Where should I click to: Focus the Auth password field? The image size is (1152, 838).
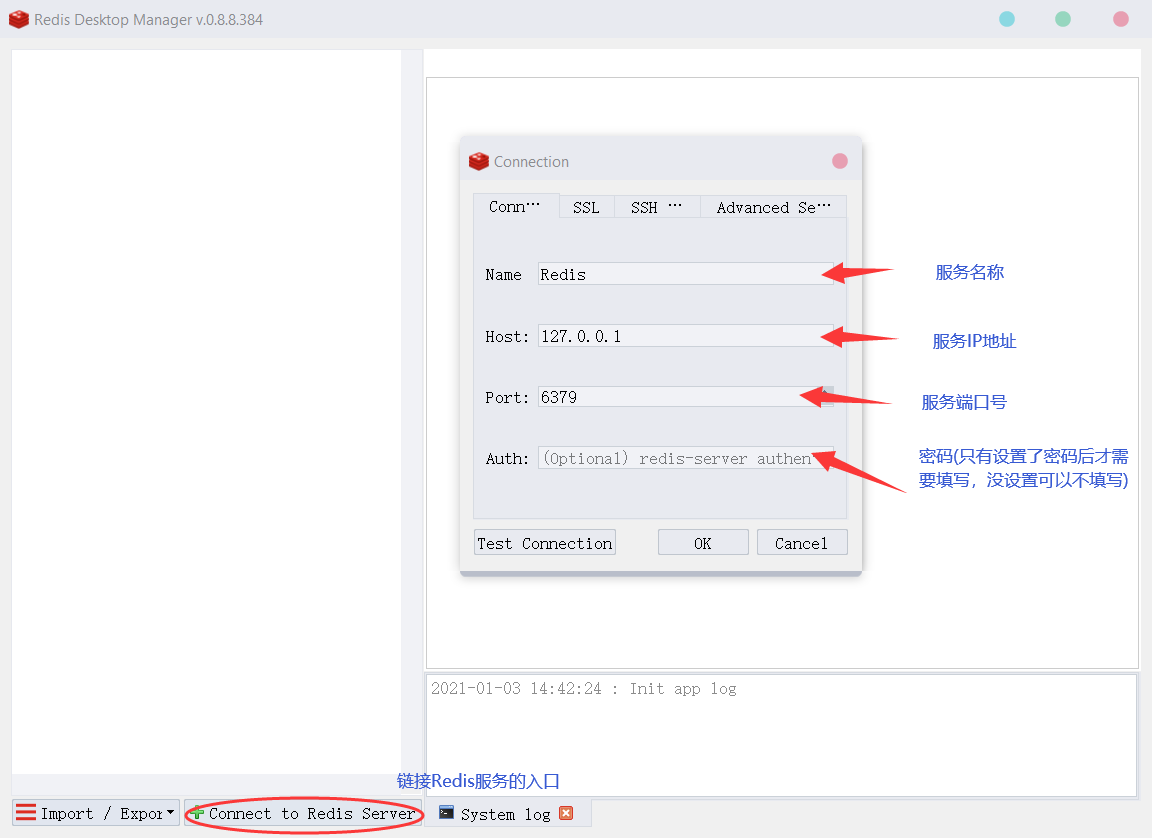(685, 458)
